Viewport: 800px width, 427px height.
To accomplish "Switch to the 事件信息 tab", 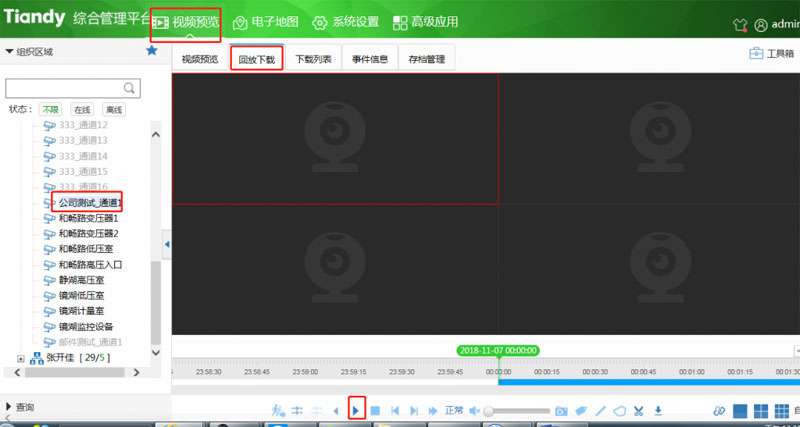I will (x=370, y=59).
